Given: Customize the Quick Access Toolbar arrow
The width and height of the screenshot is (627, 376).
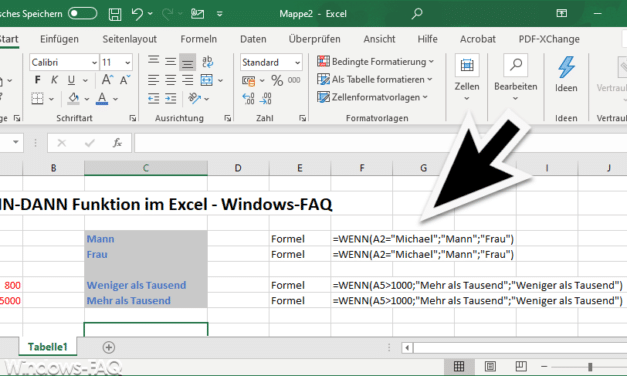Looking at the screenshot, I should point(220,14).
